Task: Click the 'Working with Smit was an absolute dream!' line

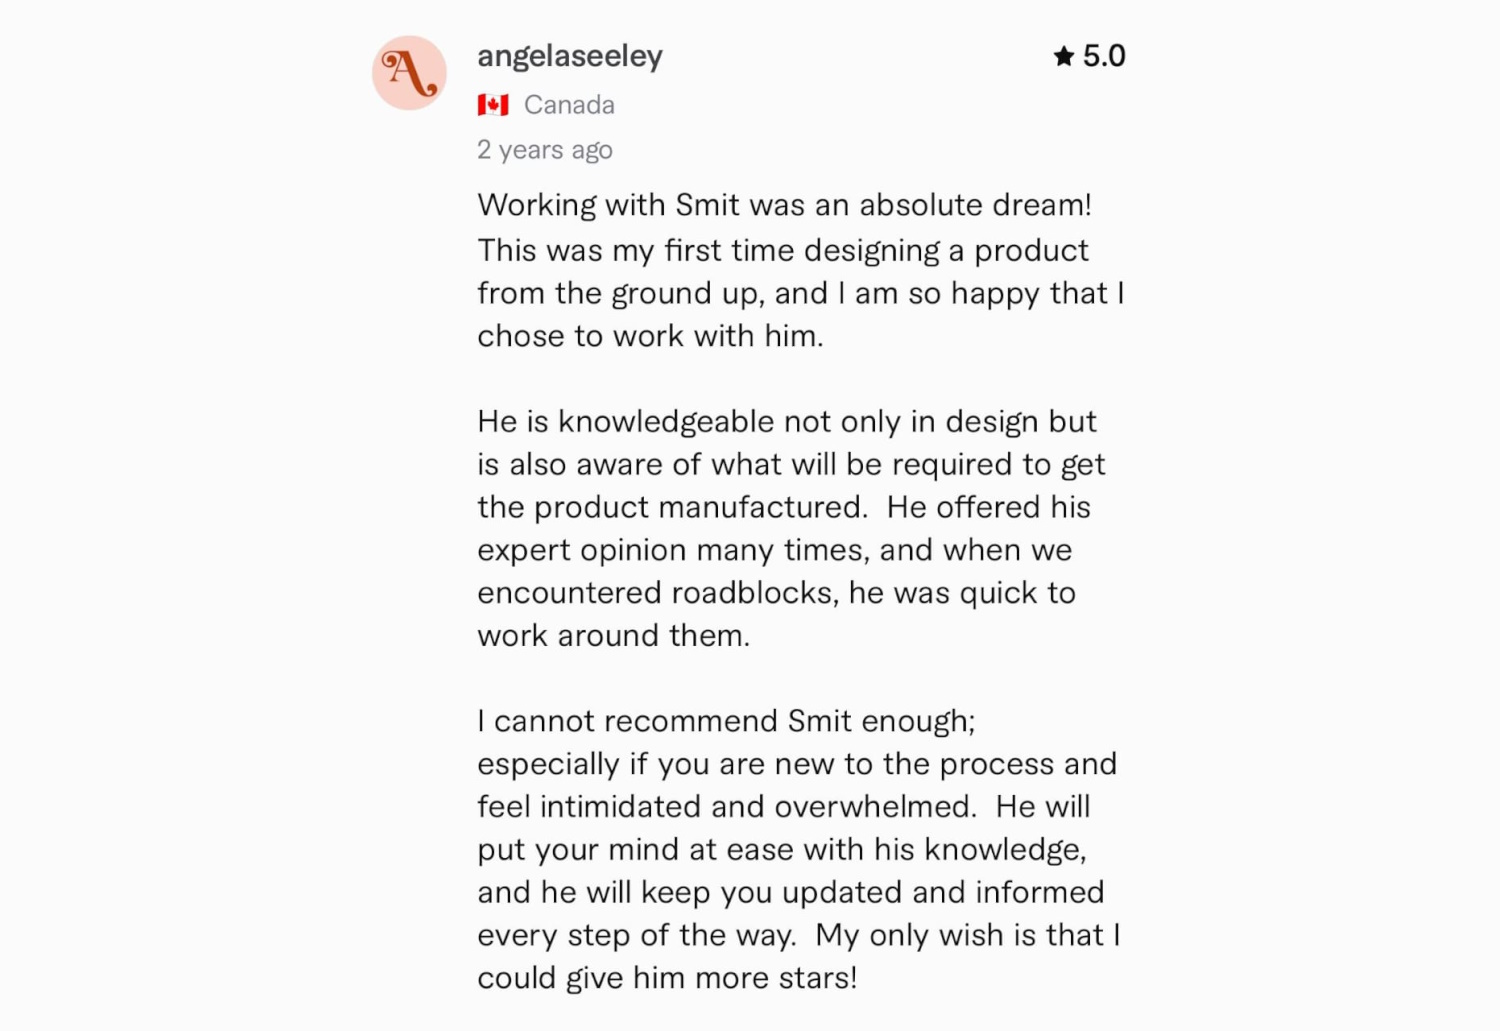Action: coord(785,205)
